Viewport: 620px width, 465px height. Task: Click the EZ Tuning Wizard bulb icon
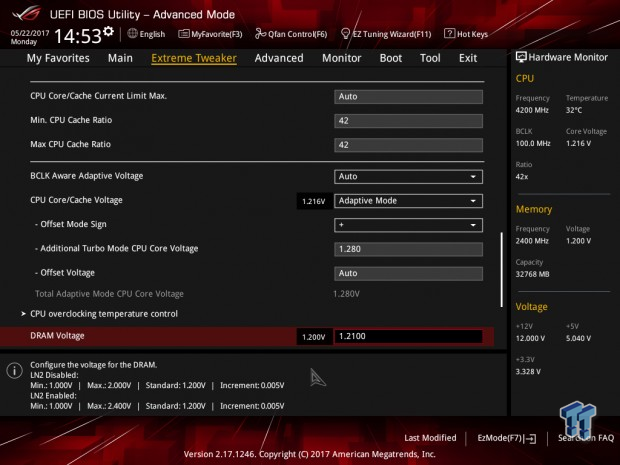click(345, 34)
